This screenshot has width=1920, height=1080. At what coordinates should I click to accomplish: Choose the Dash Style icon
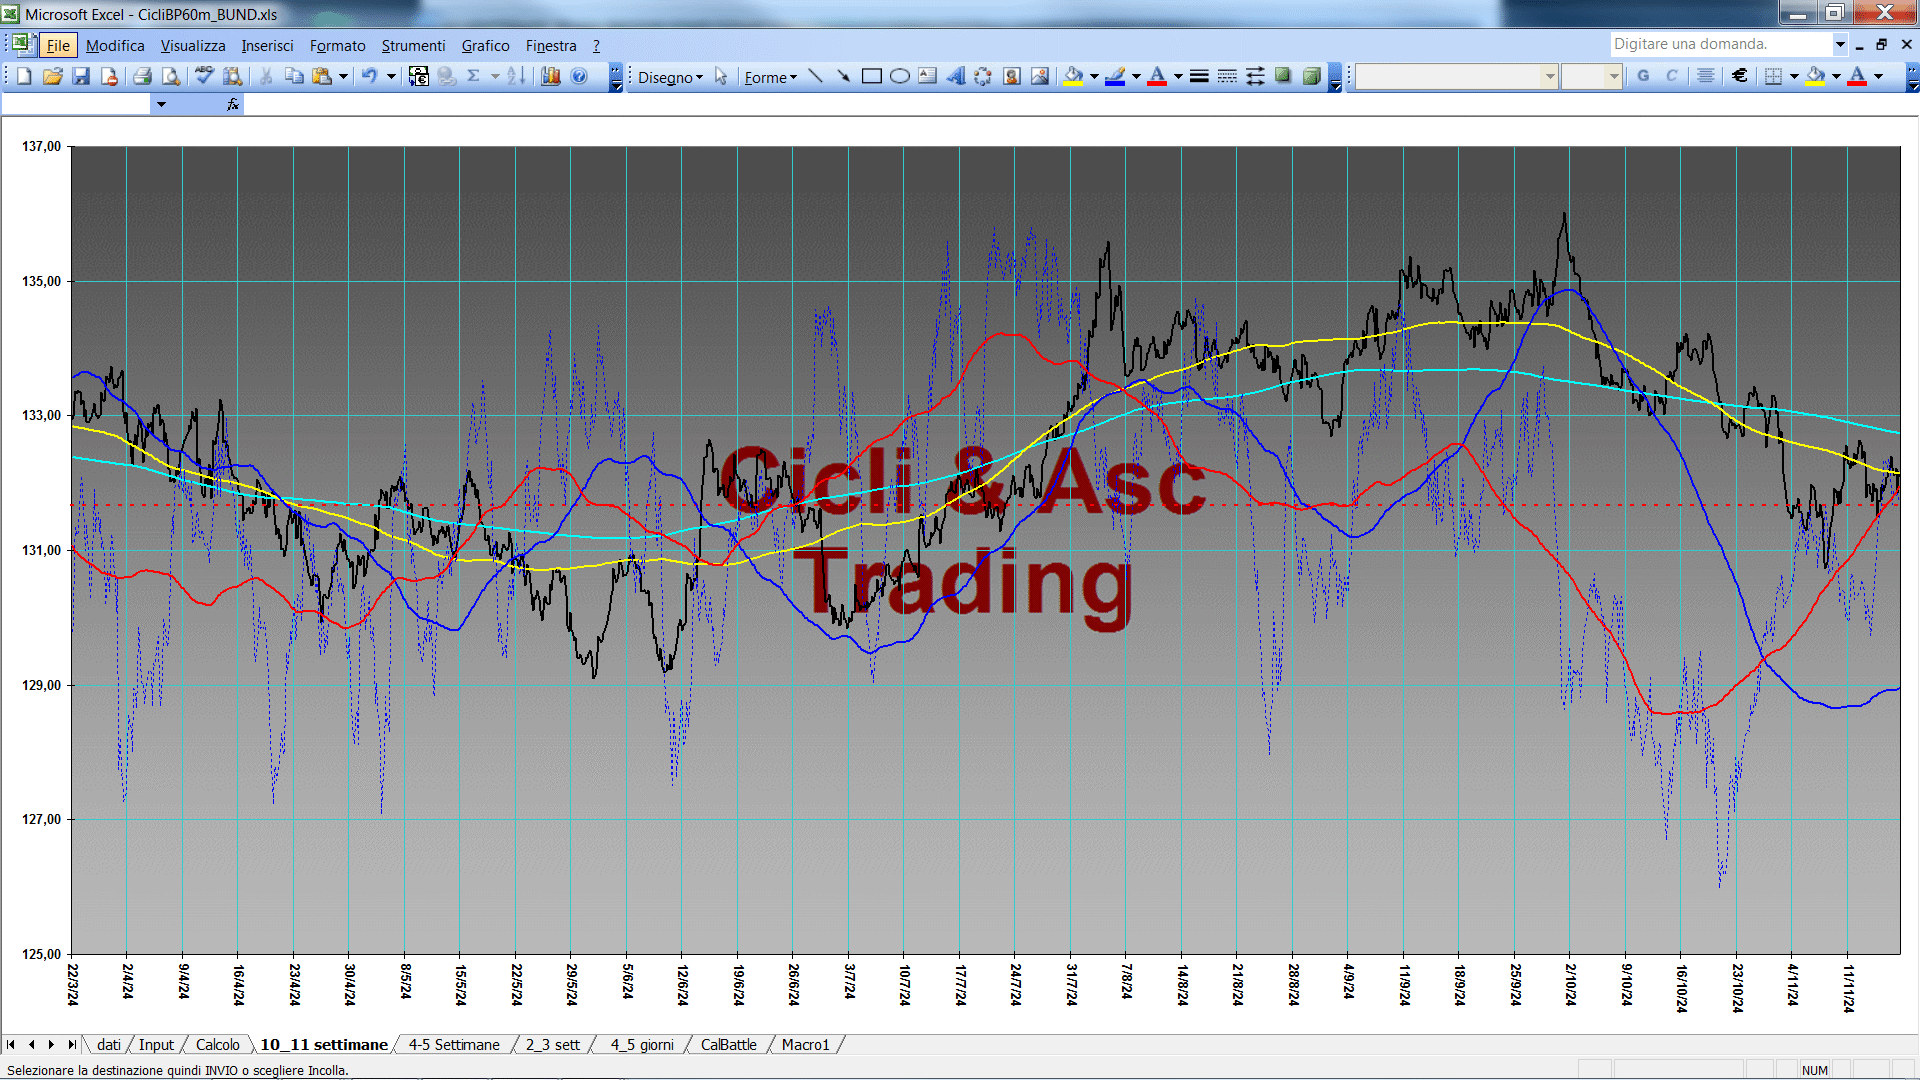coord(1227,76)
